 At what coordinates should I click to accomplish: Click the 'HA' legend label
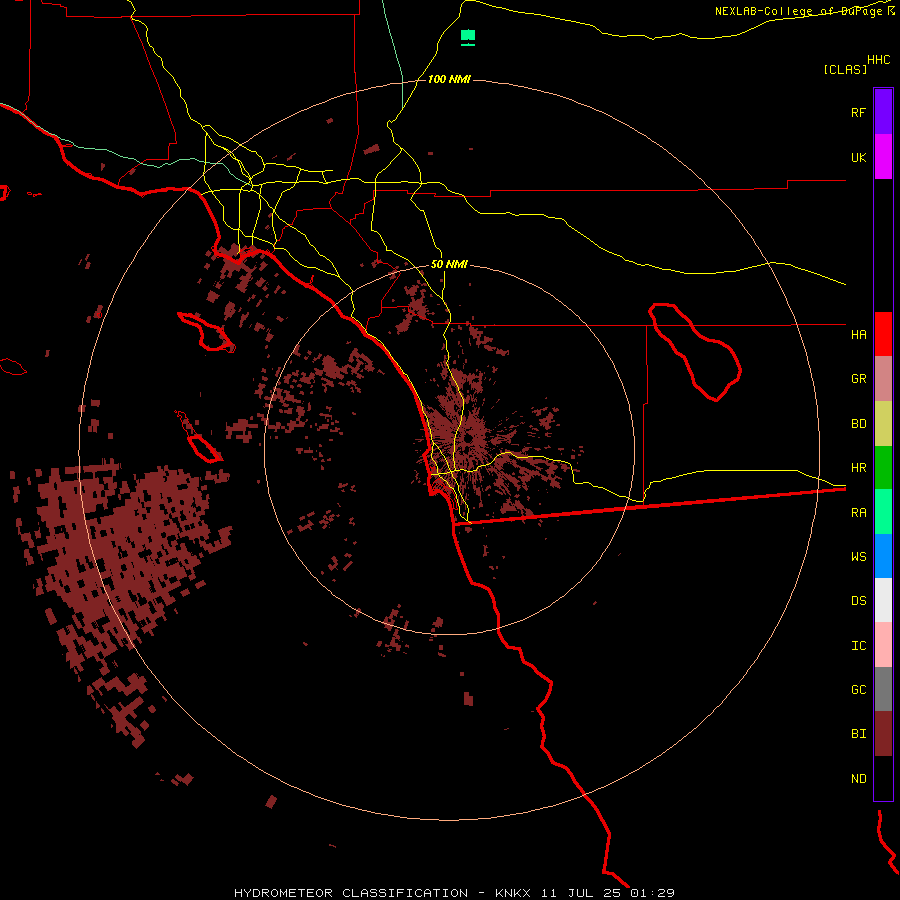point(858,334)
